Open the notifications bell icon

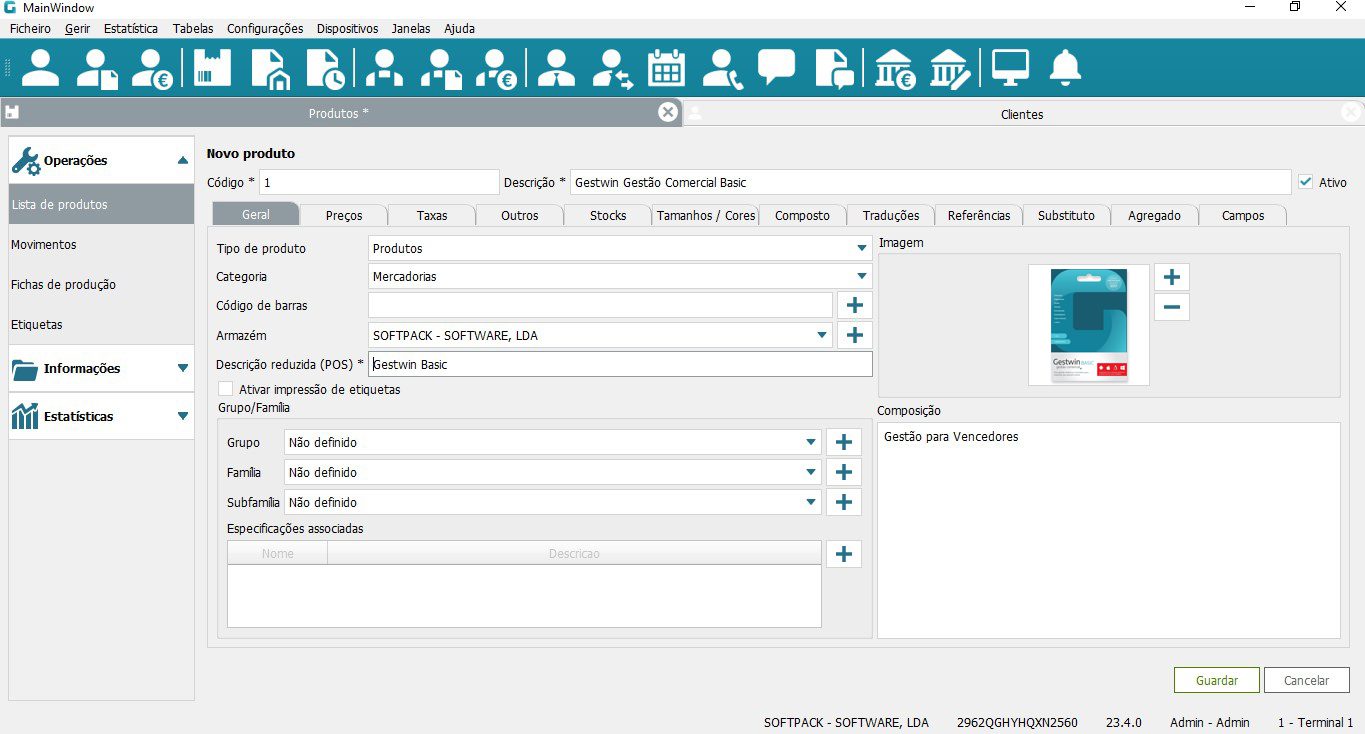click(x=1065, y=68)
